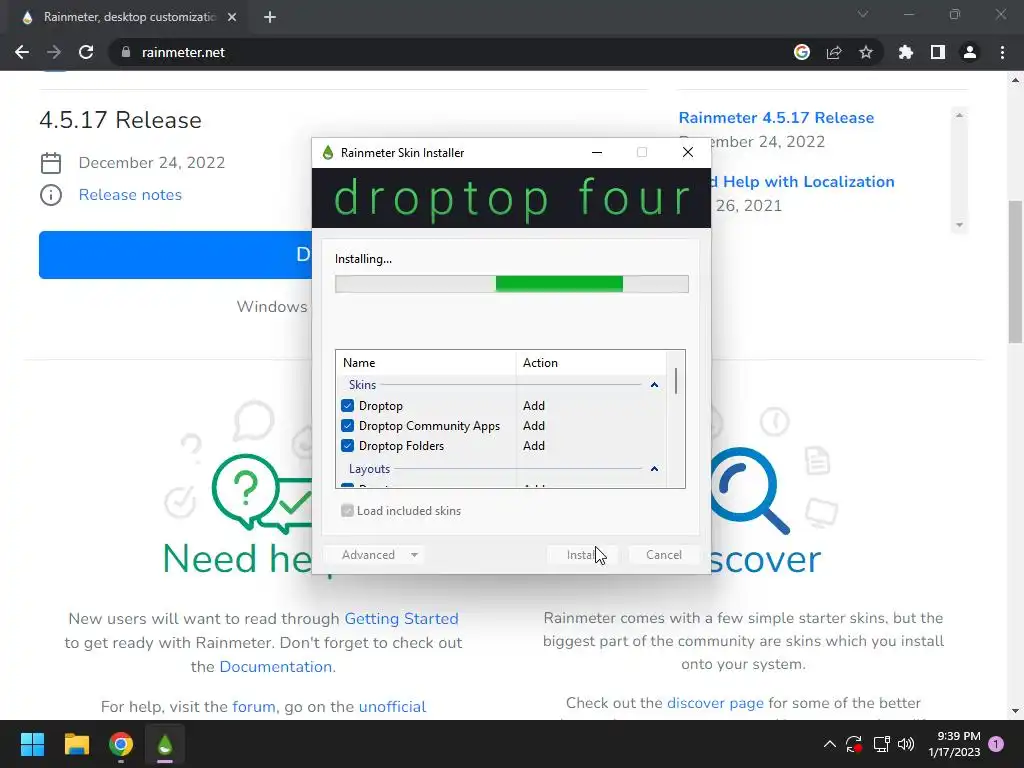Open the Getting Started link
Screen dimensions: 1024x768
(x=401, y=618)
